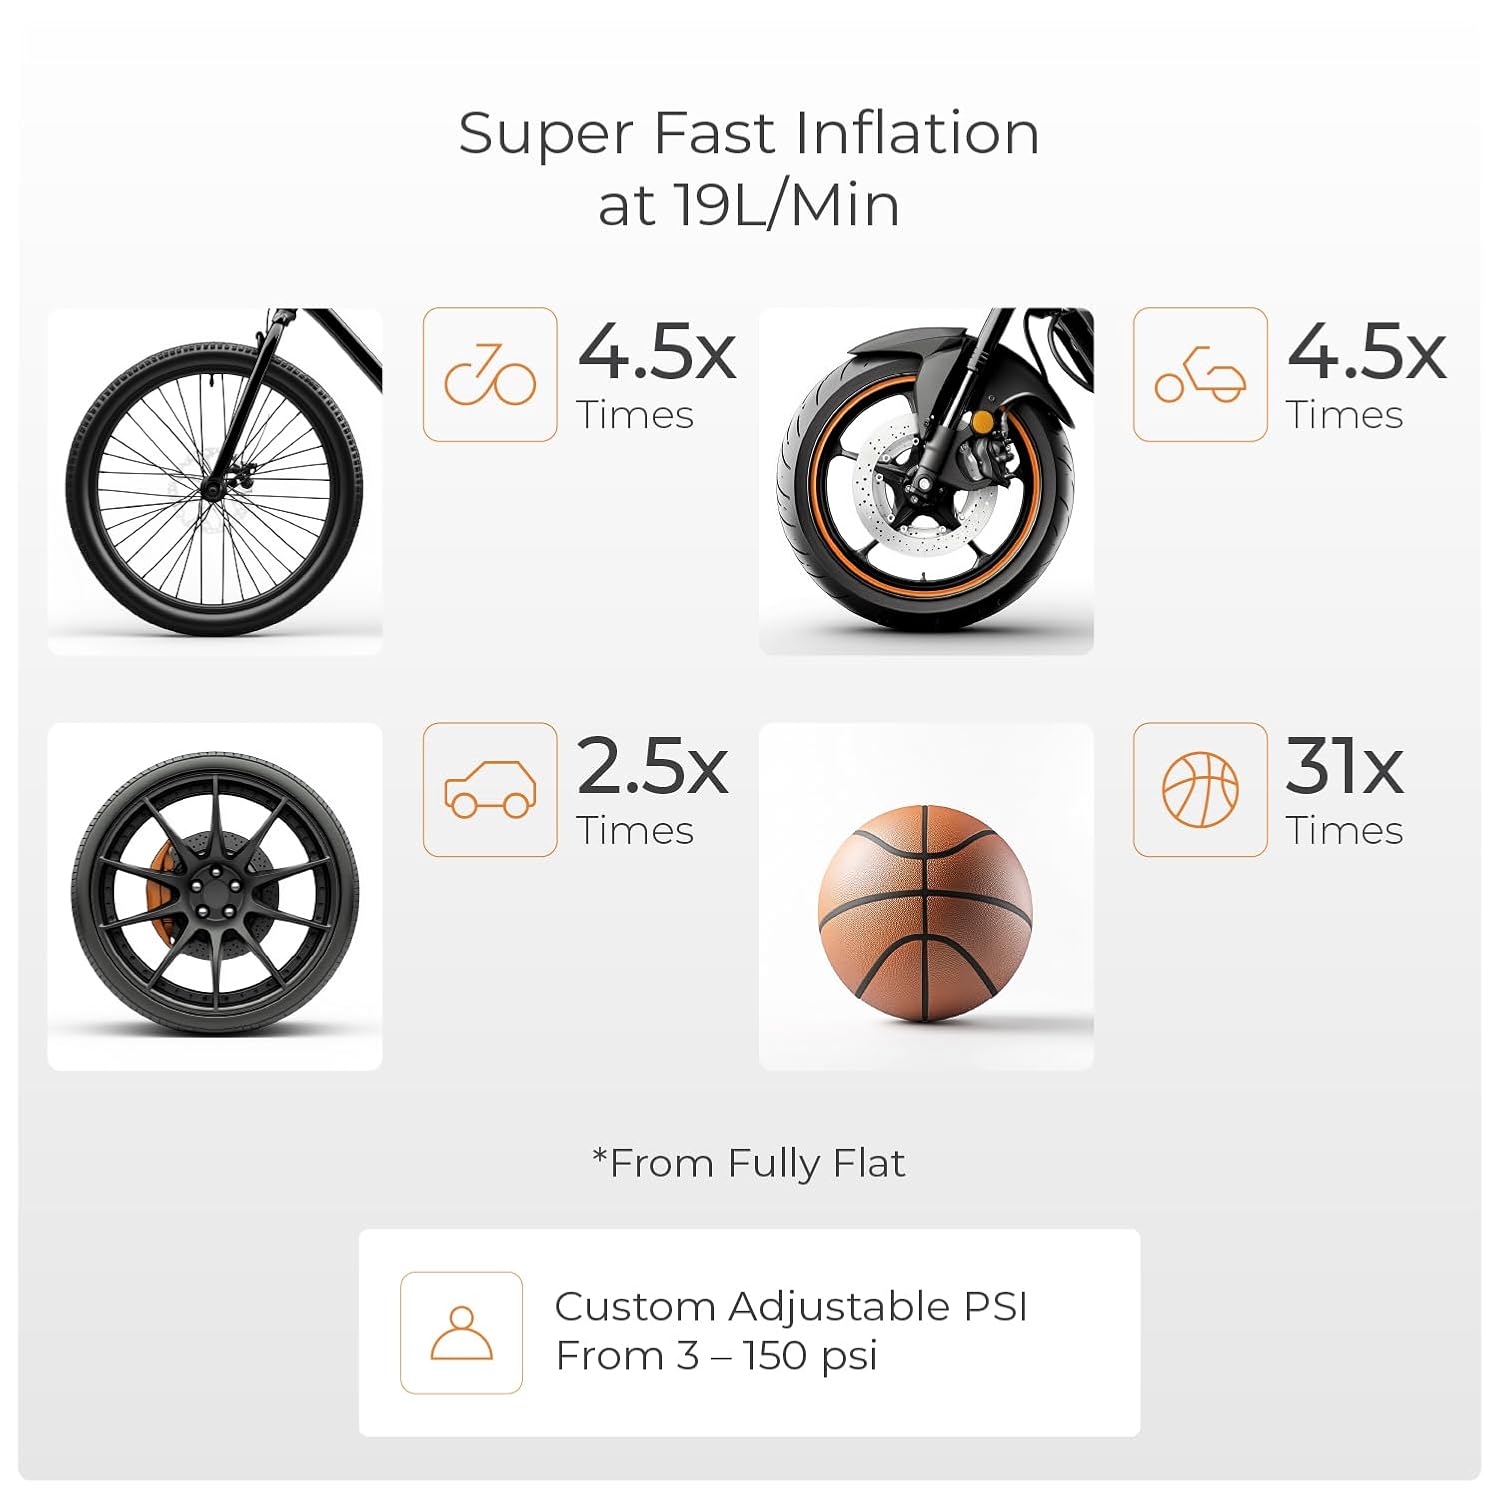Click "Times" label under the 2.5x value

click(635, 831)
